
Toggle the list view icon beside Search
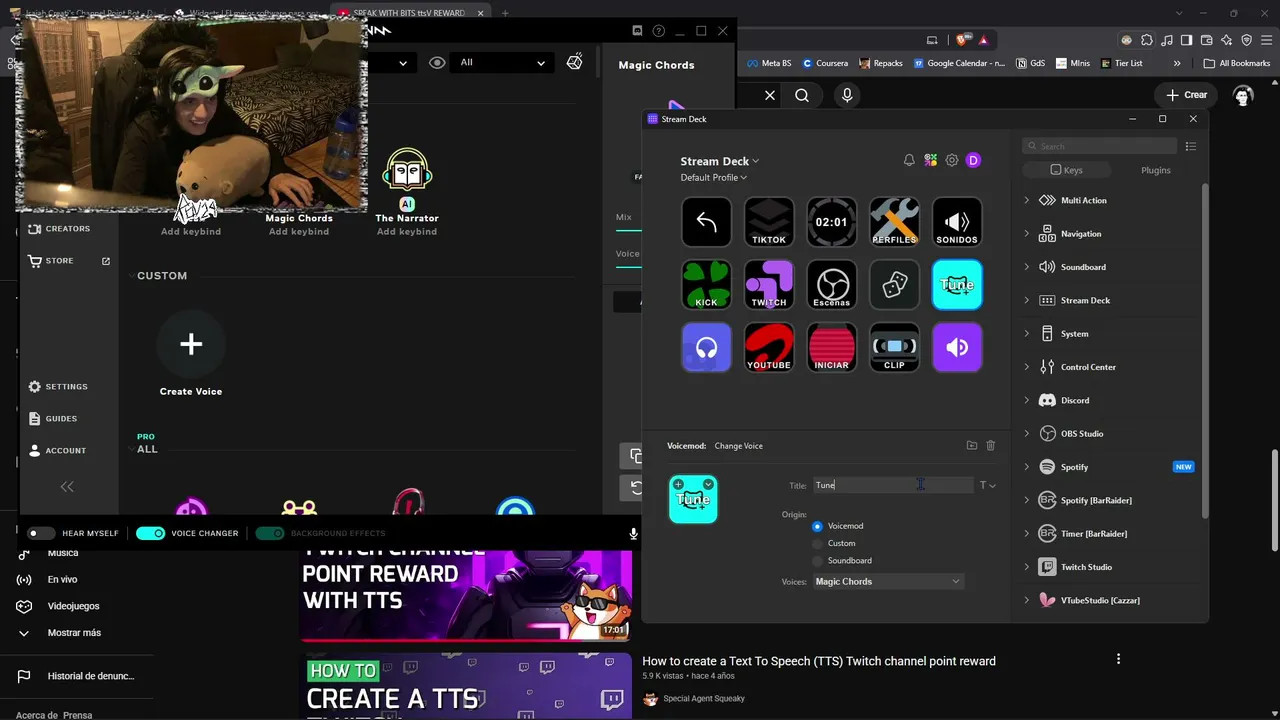click(x=1190, y=146)
